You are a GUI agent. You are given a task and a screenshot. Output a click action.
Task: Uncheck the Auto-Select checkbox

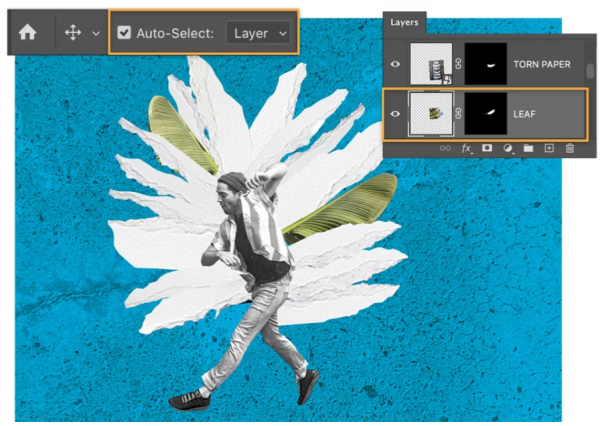[x=124, y=32]
